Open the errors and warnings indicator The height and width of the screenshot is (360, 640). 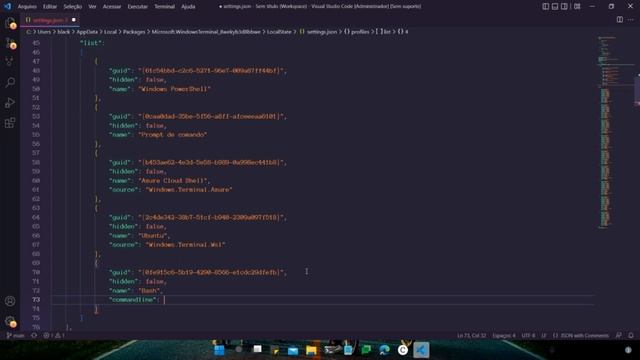tap(54, 336)
